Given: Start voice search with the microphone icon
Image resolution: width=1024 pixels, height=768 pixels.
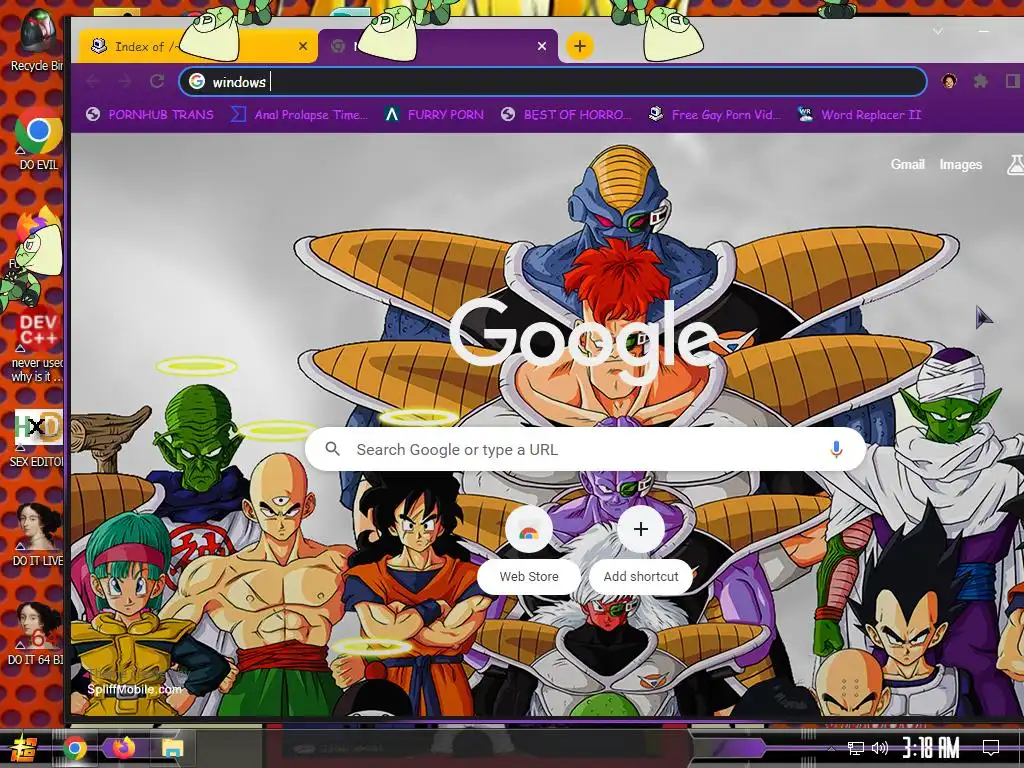Looking at the screenshot, I should tap(836, 449).
